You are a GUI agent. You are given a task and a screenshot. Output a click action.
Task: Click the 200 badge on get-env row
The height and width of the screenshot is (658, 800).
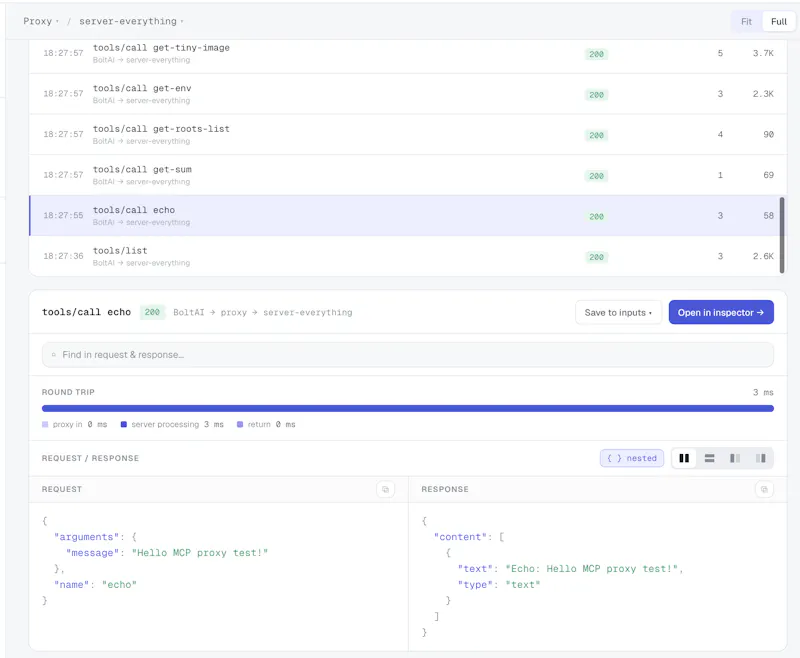tap(596, 95)
